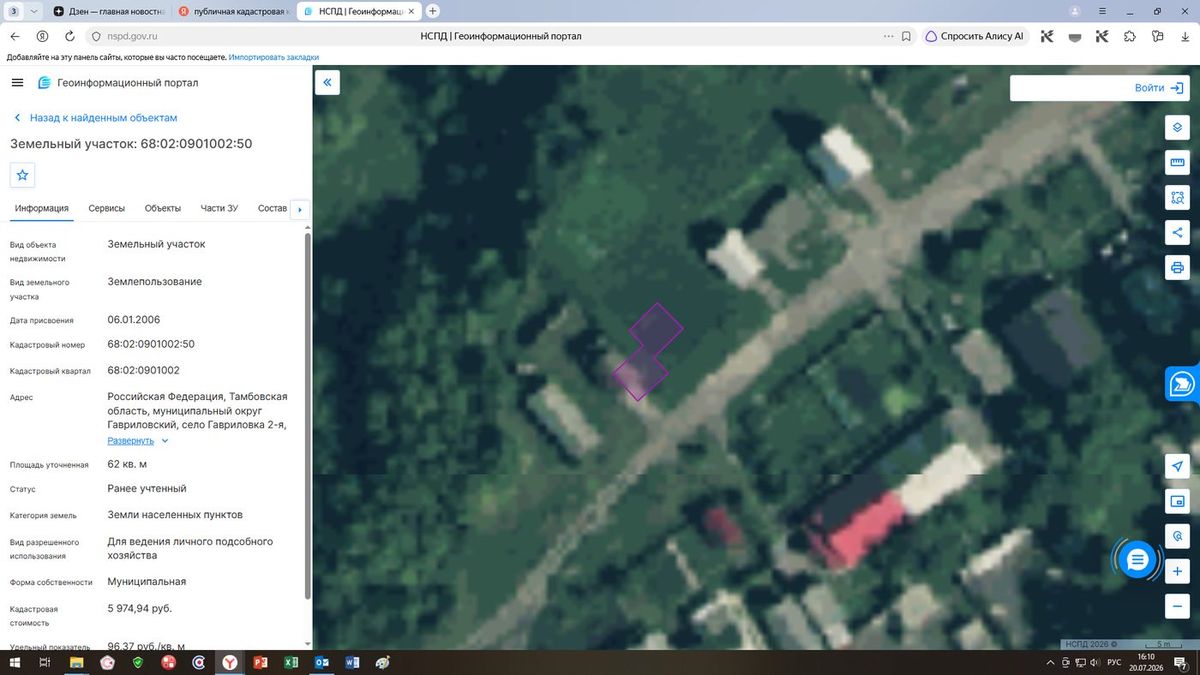The image size is (1200, 675).
Task: Open a new browser tab
Action: tap(433, 11)
